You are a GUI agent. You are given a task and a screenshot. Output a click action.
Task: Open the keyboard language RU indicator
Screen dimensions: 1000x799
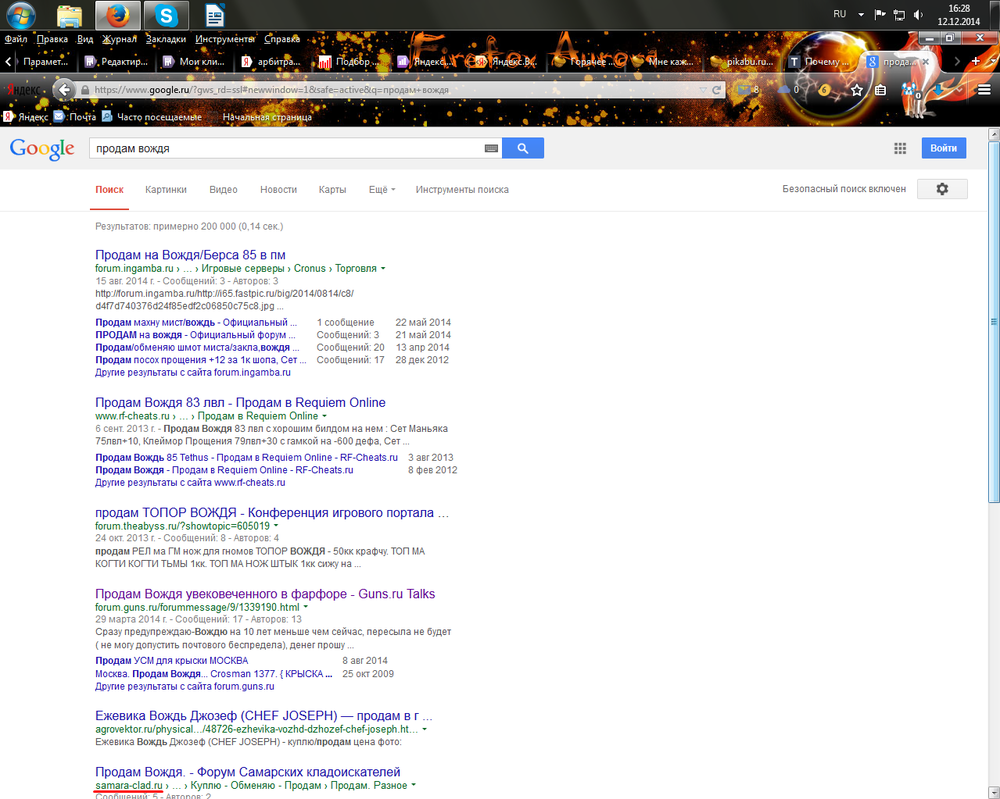point(839,14)
